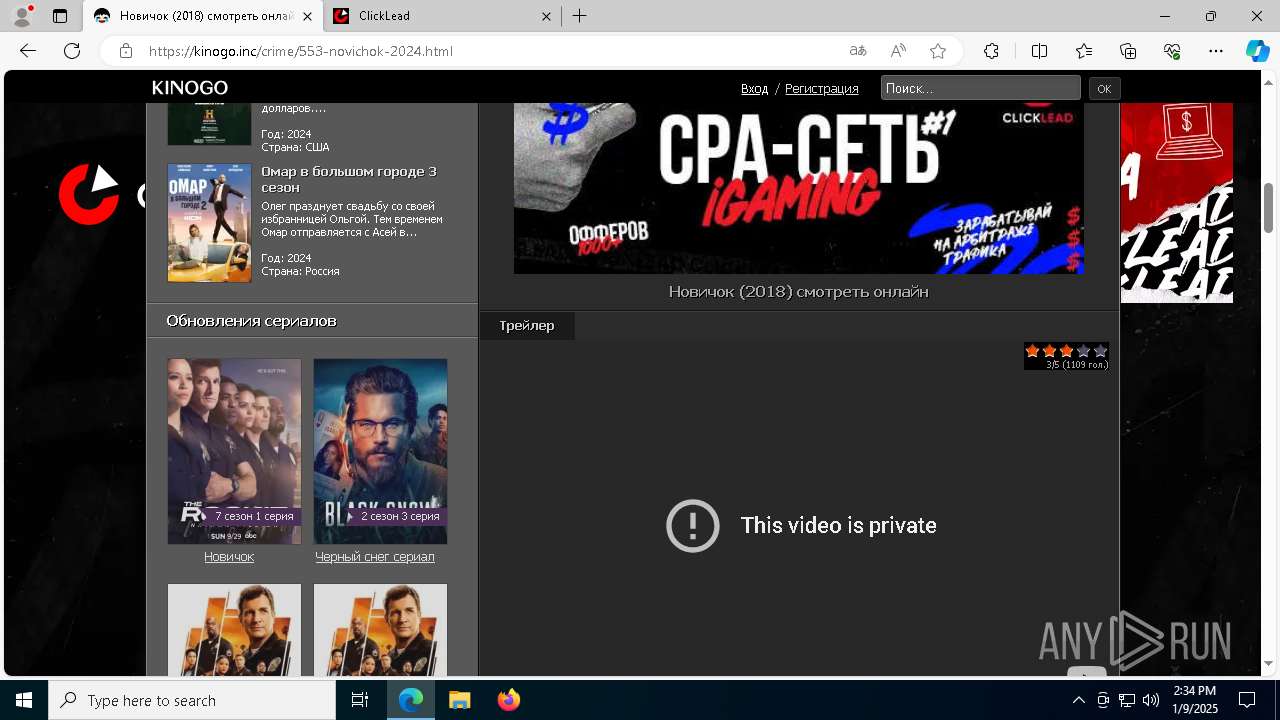Image resolution: width=1280 pixels, height=720 pixels.
Task: Go back to the previous page
Action: click(28, 51)
